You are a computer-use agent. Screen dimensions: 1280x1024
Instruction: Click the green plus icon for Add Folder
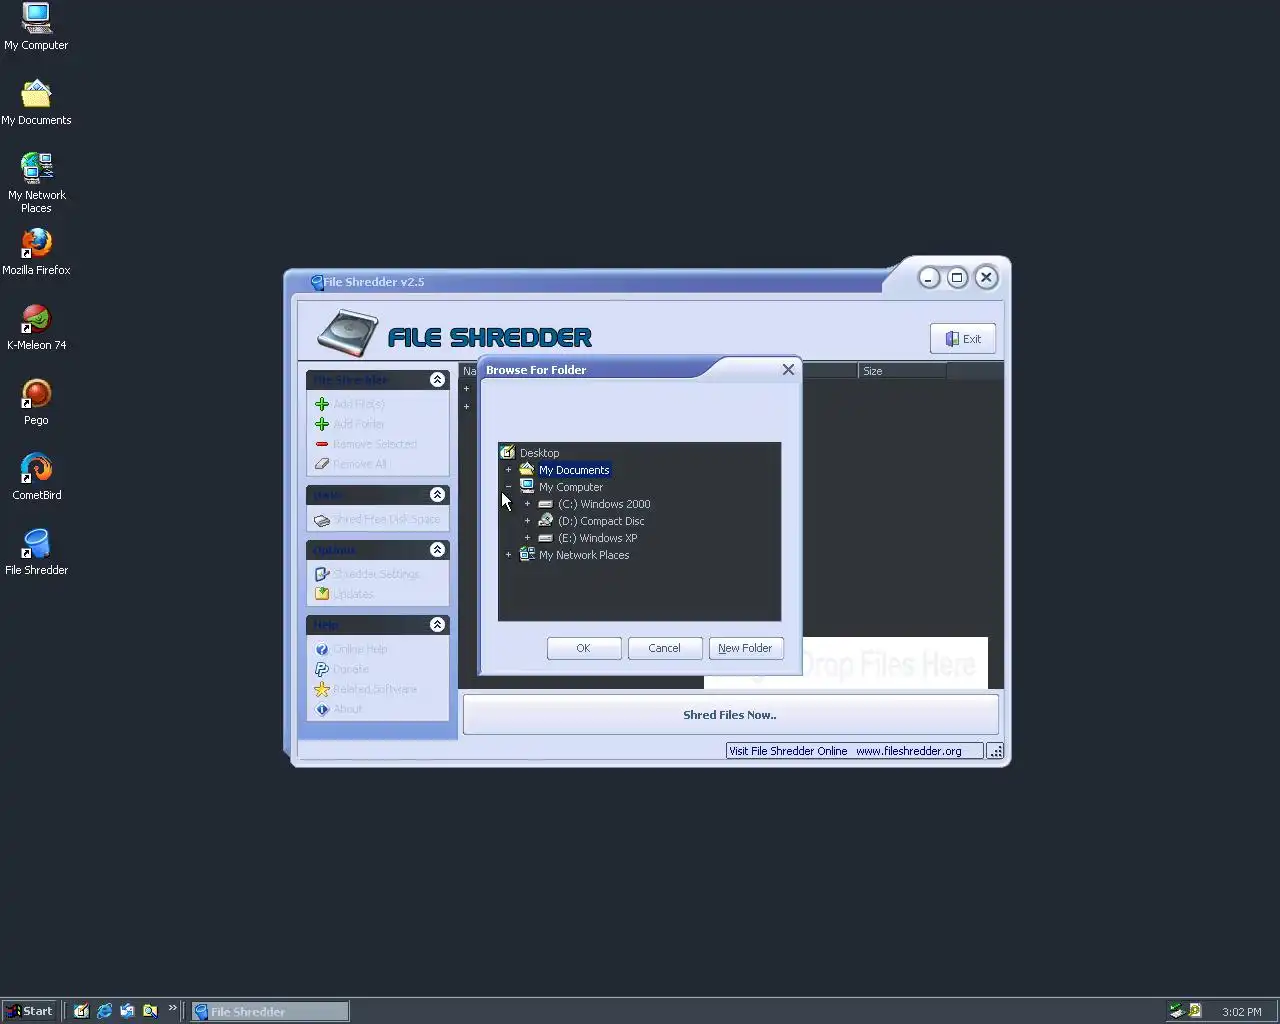tap(322, 424)
